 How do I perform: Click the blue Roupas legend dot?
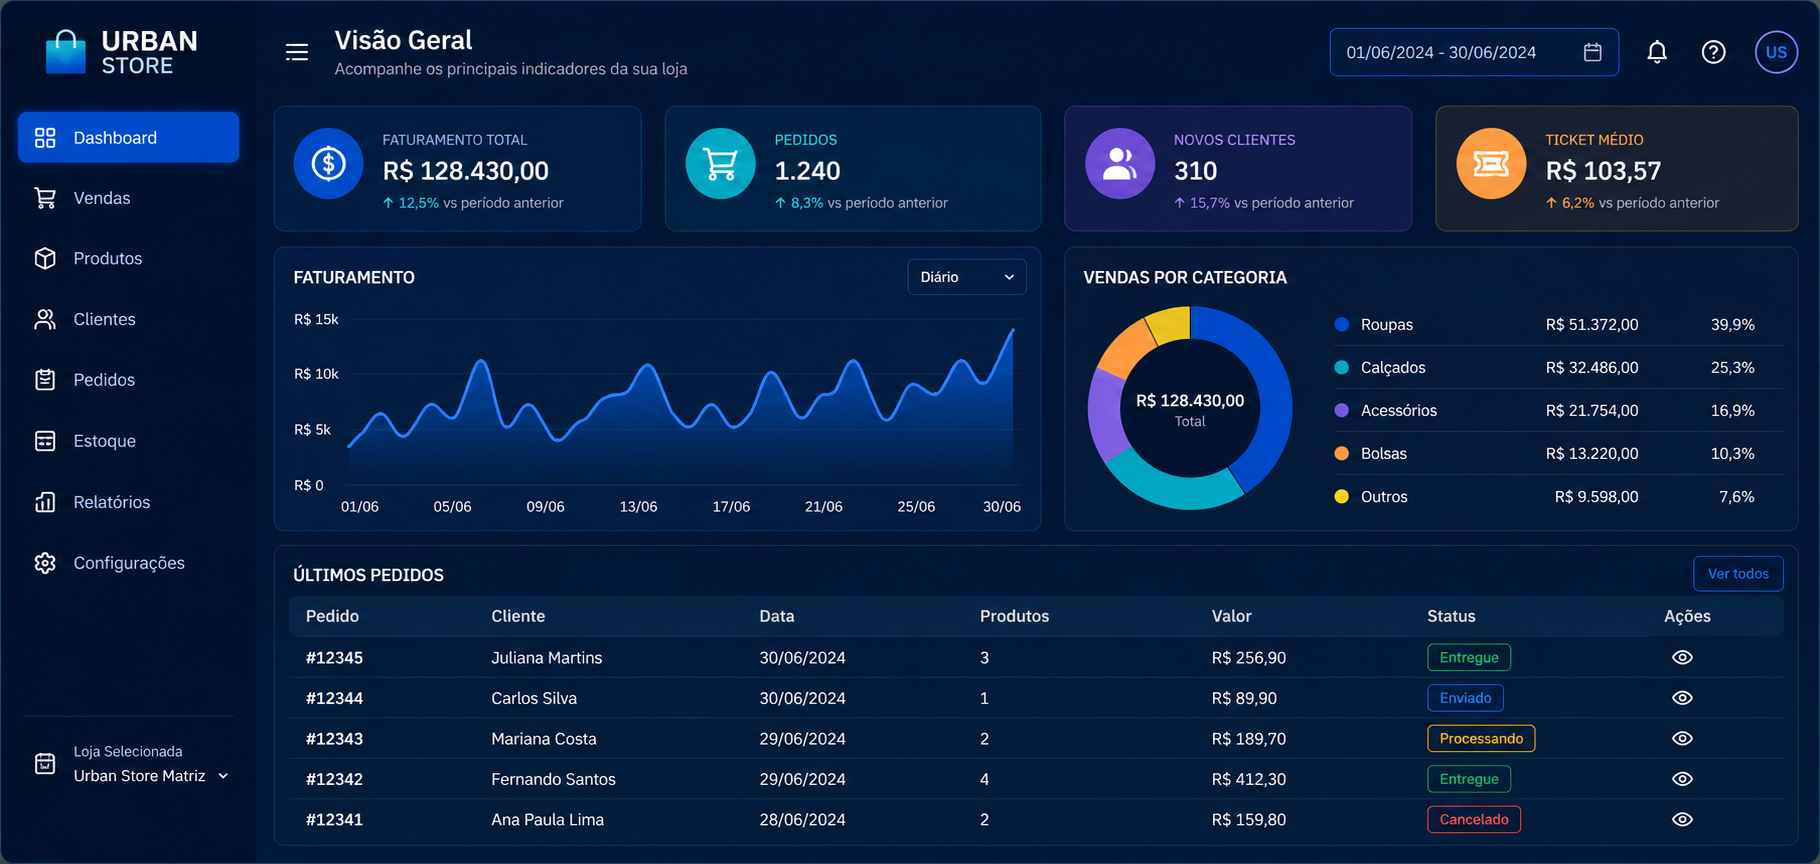(1342, 324)
